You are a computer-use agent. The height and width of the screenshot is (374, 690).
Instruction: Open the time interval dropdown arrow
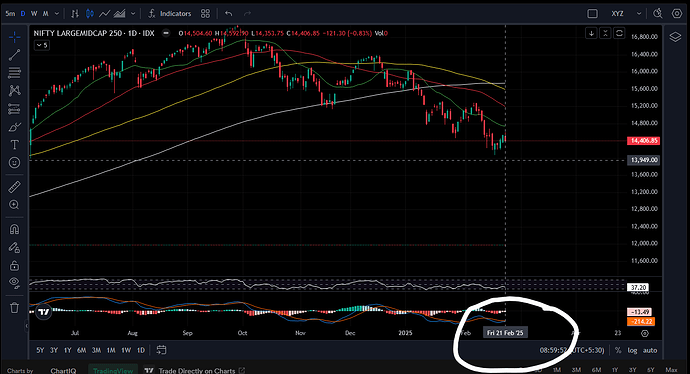coord(57,14)
